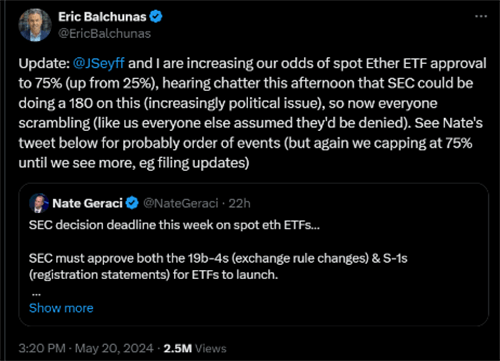Click the Eric Balchunas display name
This screenshot has height=361, width=500.
pos(102,17)
